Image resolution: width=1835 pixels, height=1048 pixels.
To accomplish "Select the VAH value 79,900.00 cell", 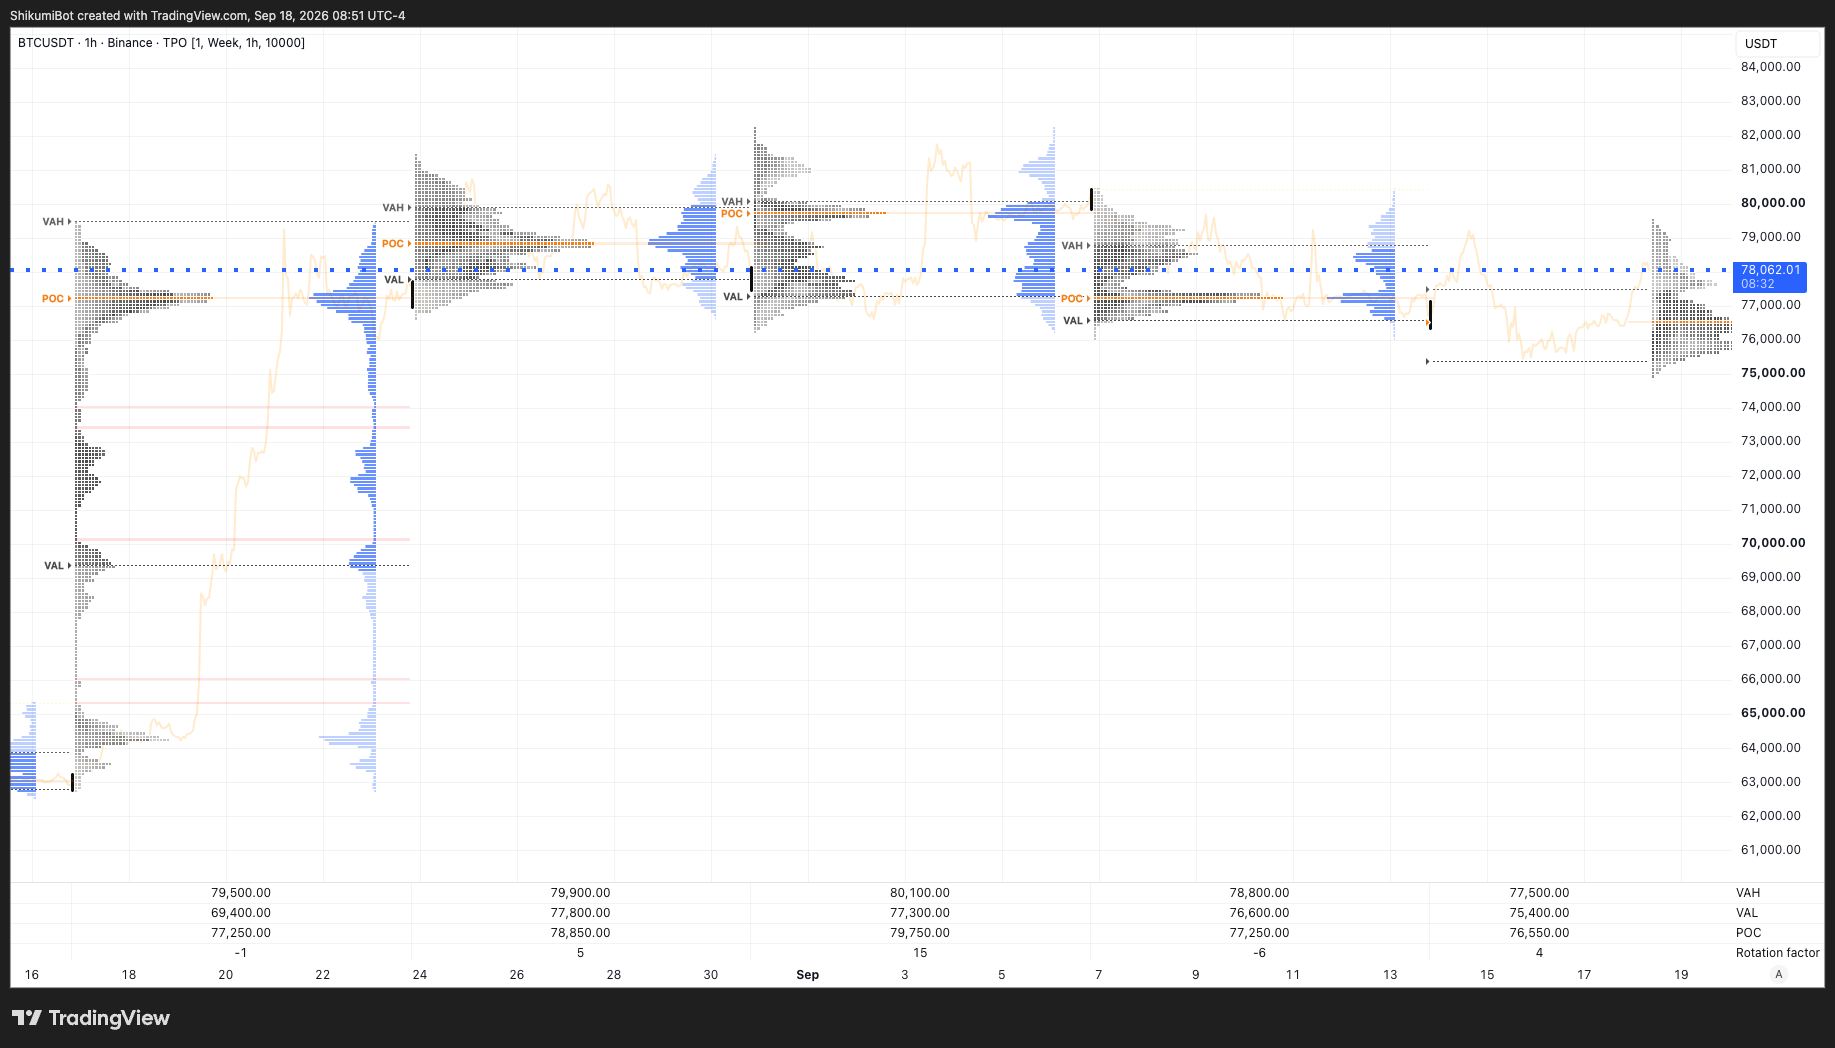I will pyautogui.click(x=580, y=893).
